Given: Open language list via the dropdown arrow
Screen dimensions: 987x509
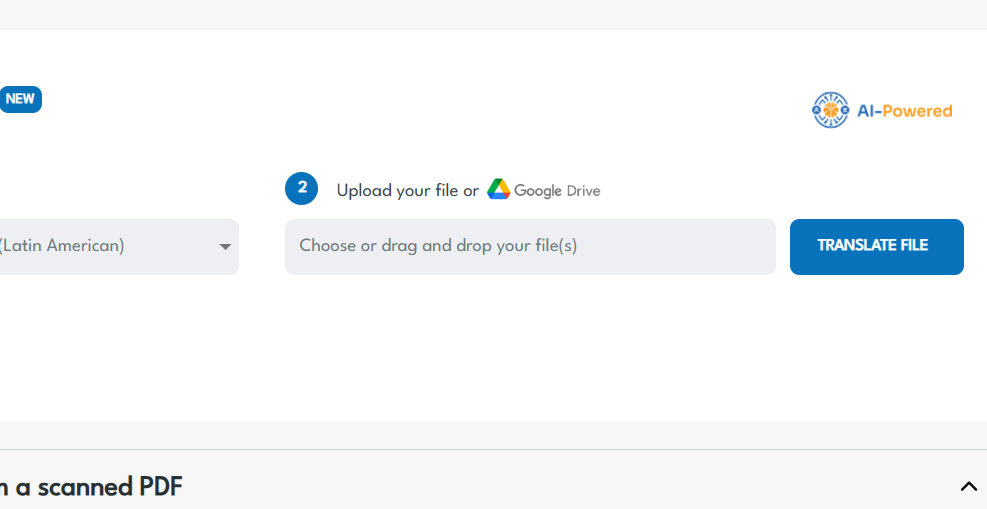Looking at the screenshot, I should [x=225, y=247].
